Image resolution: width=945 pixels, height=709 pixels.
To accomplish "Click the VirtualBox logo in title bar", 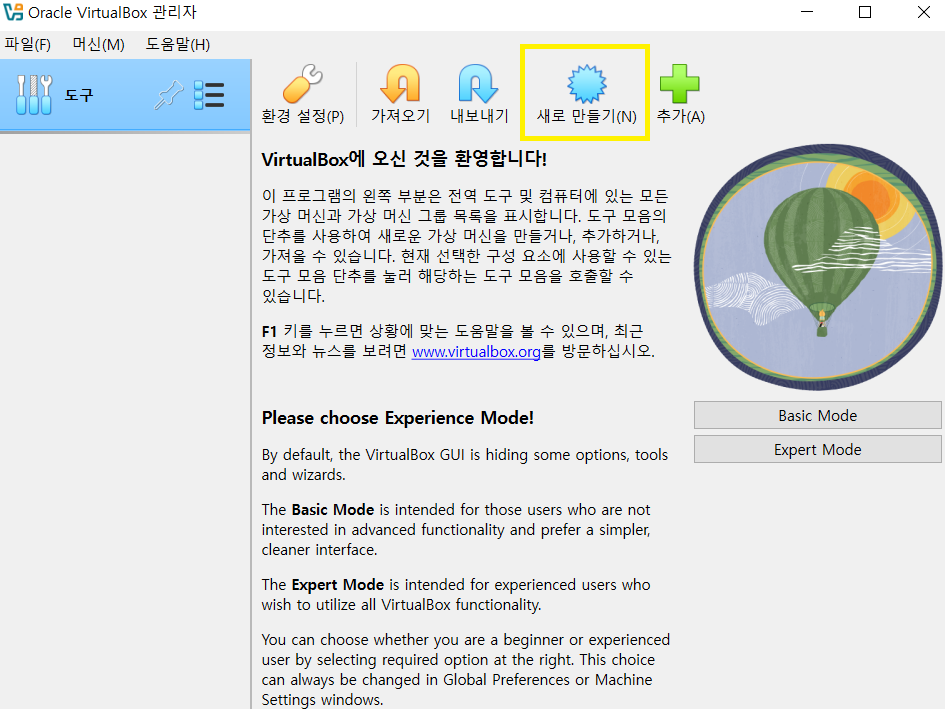I will click(13, 12).
